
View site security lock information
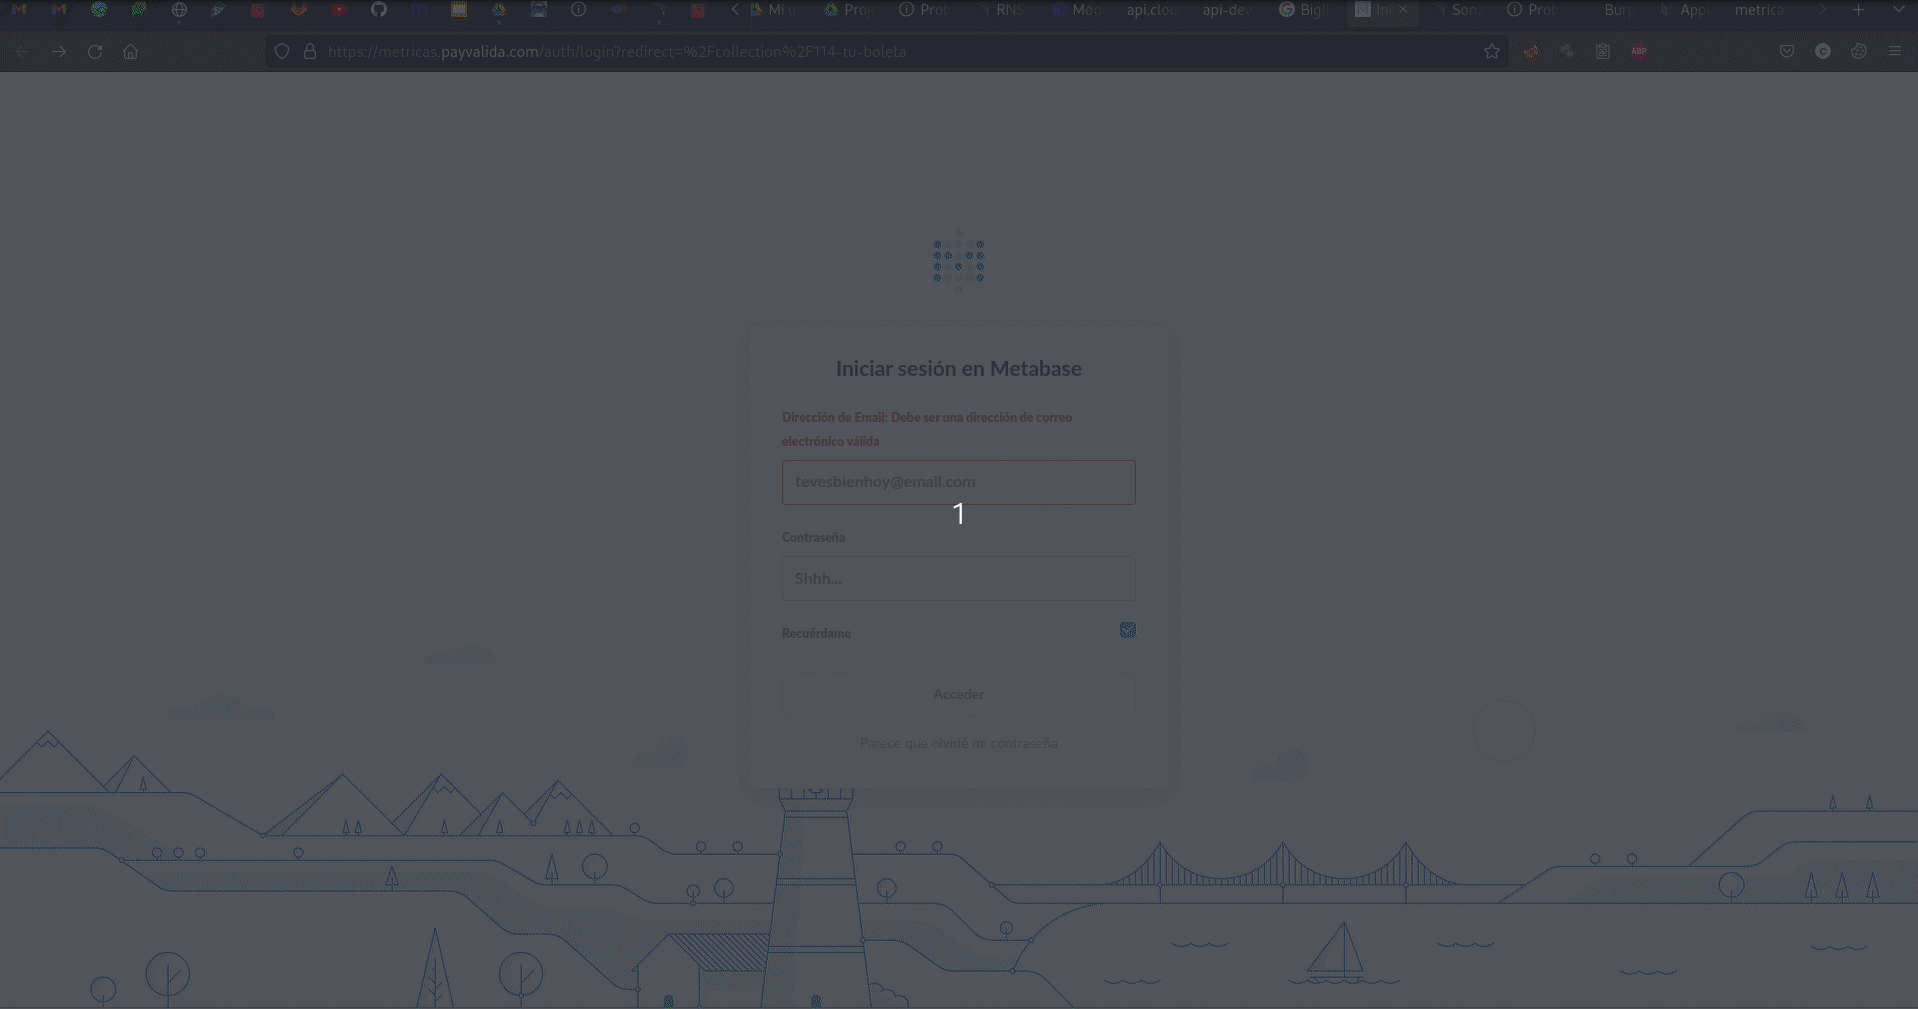click(x=310, y=51)
